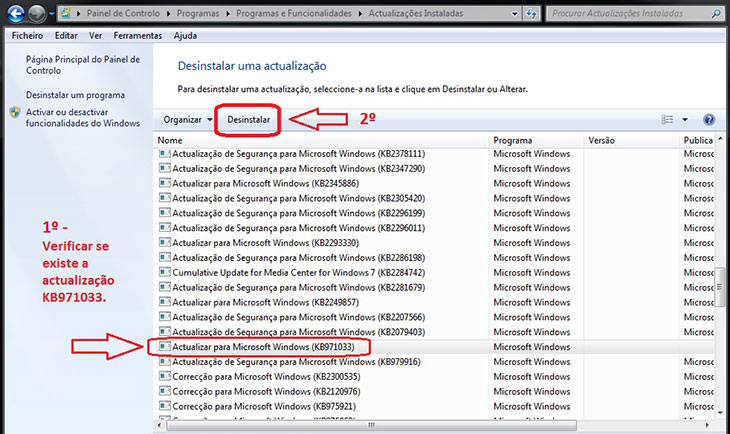Select Actualizar para Microsoft Windows (KB971033)

pos(263,347)
